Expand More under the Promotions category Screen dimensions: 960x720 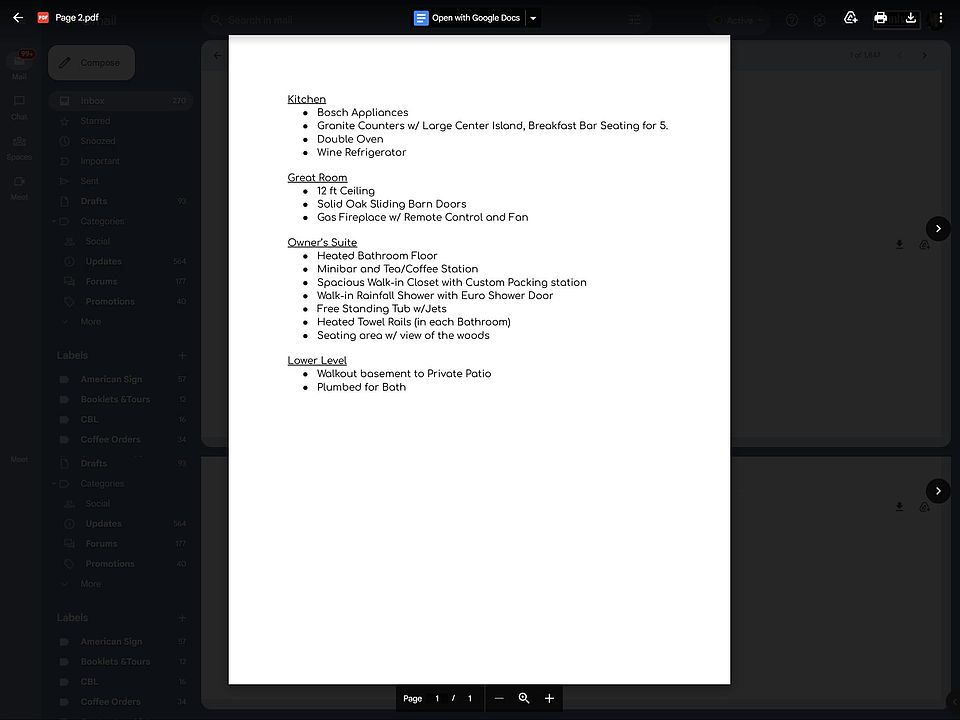(x=90, y=322)
